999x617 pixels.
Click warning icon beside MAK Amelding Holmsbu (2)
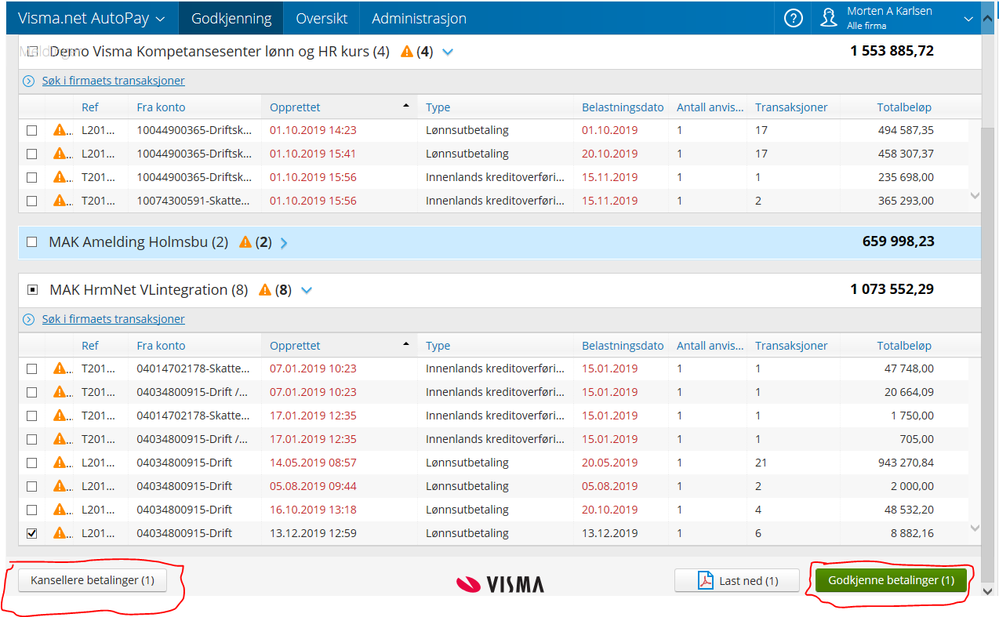(x=245, y=242)
